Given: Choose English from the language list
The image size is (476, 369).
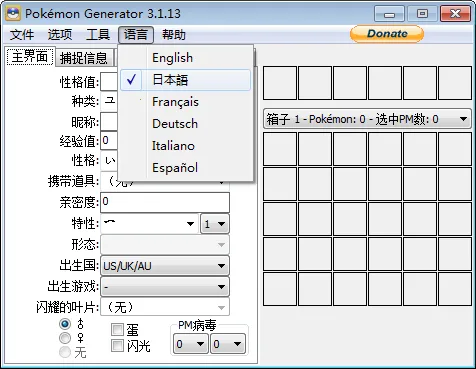Looking at the screenshot, I should [185, 58].
